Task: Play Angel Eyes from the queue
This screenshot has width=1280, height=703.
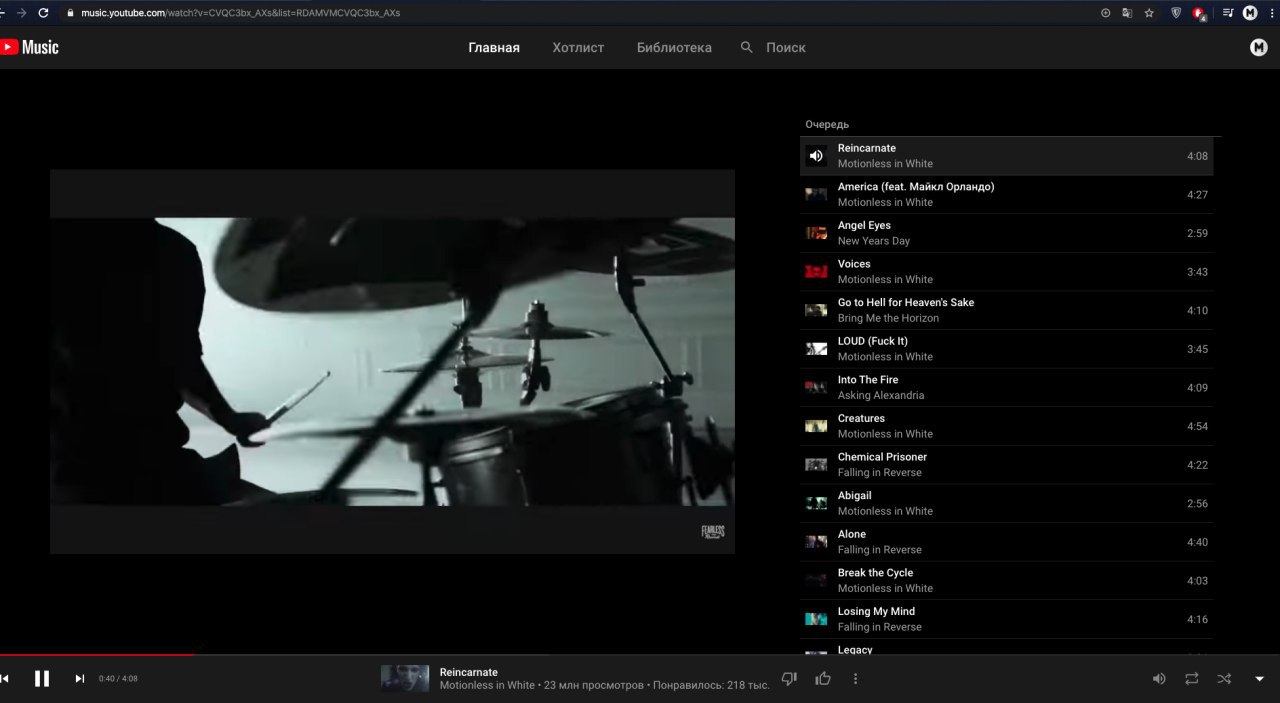Action: (x=1006, y=233)
